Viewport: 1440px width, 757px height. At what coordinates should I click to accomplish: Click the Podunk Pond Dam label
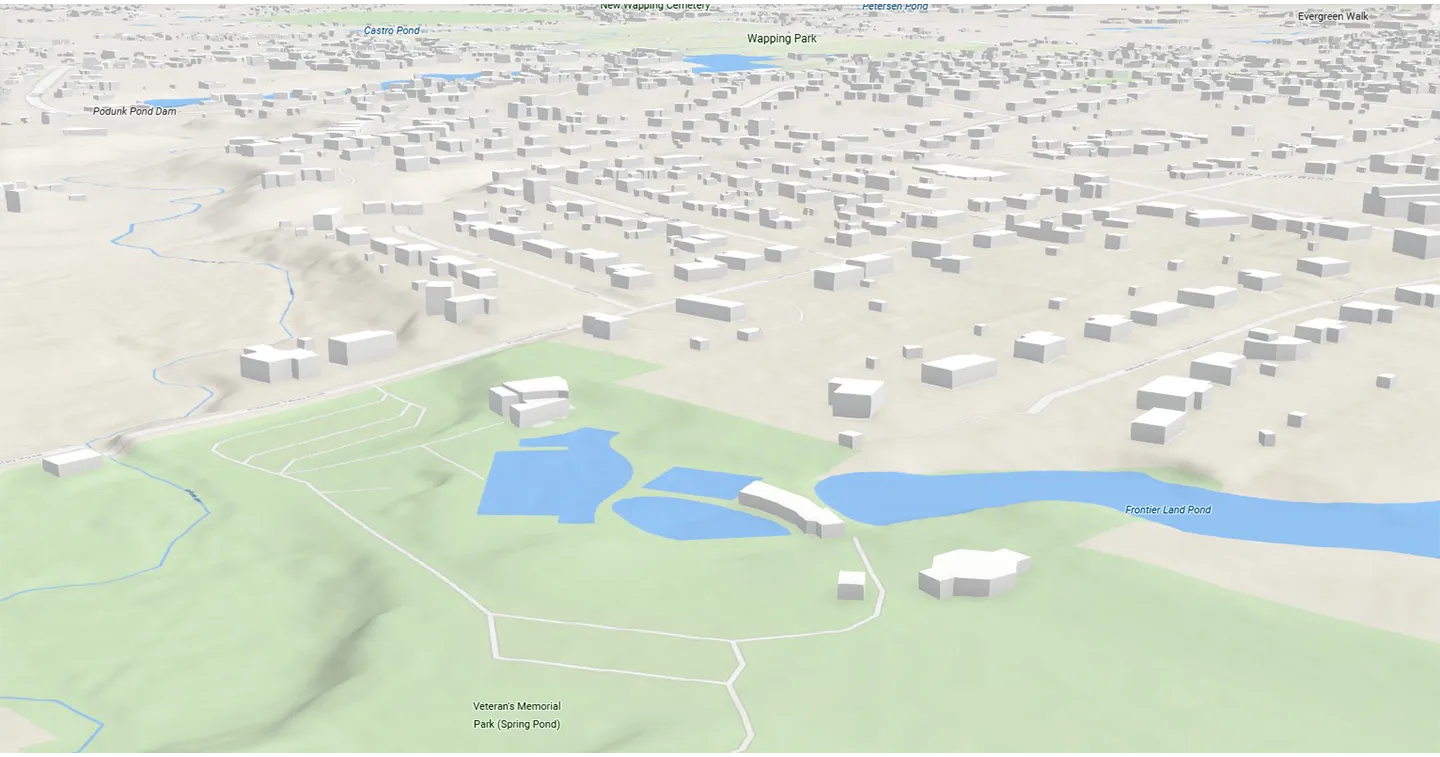coord(134,111)
